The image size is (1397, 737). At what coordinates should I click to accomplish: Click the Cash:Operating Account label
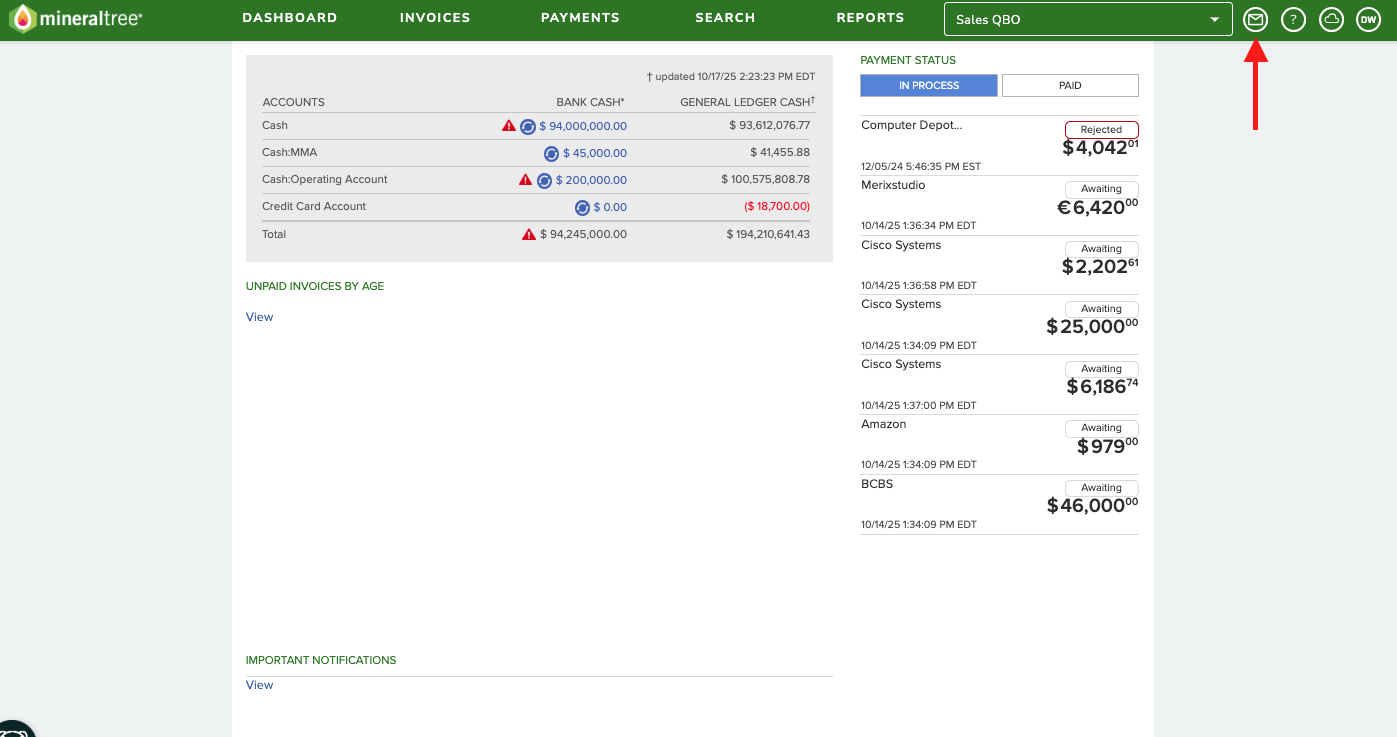coord(325,179)
